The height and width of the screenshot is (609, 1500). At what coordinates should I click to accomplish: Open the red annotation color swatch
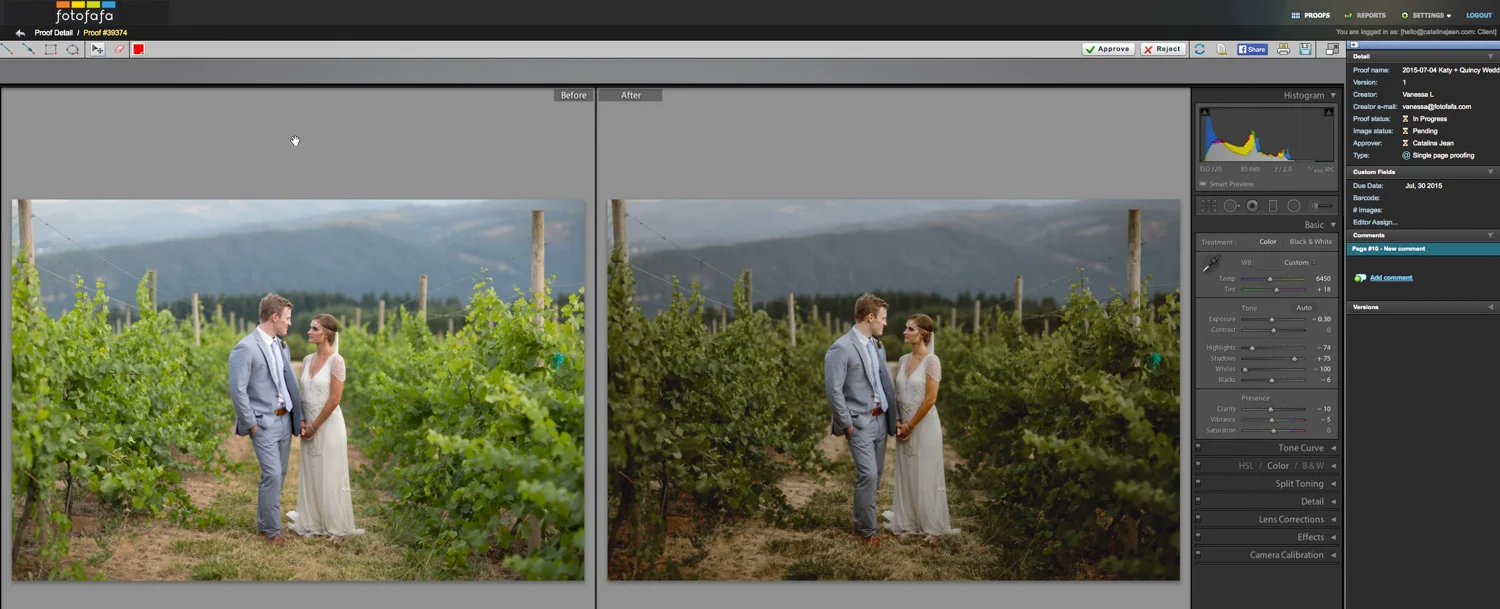[x=139, y=49]
